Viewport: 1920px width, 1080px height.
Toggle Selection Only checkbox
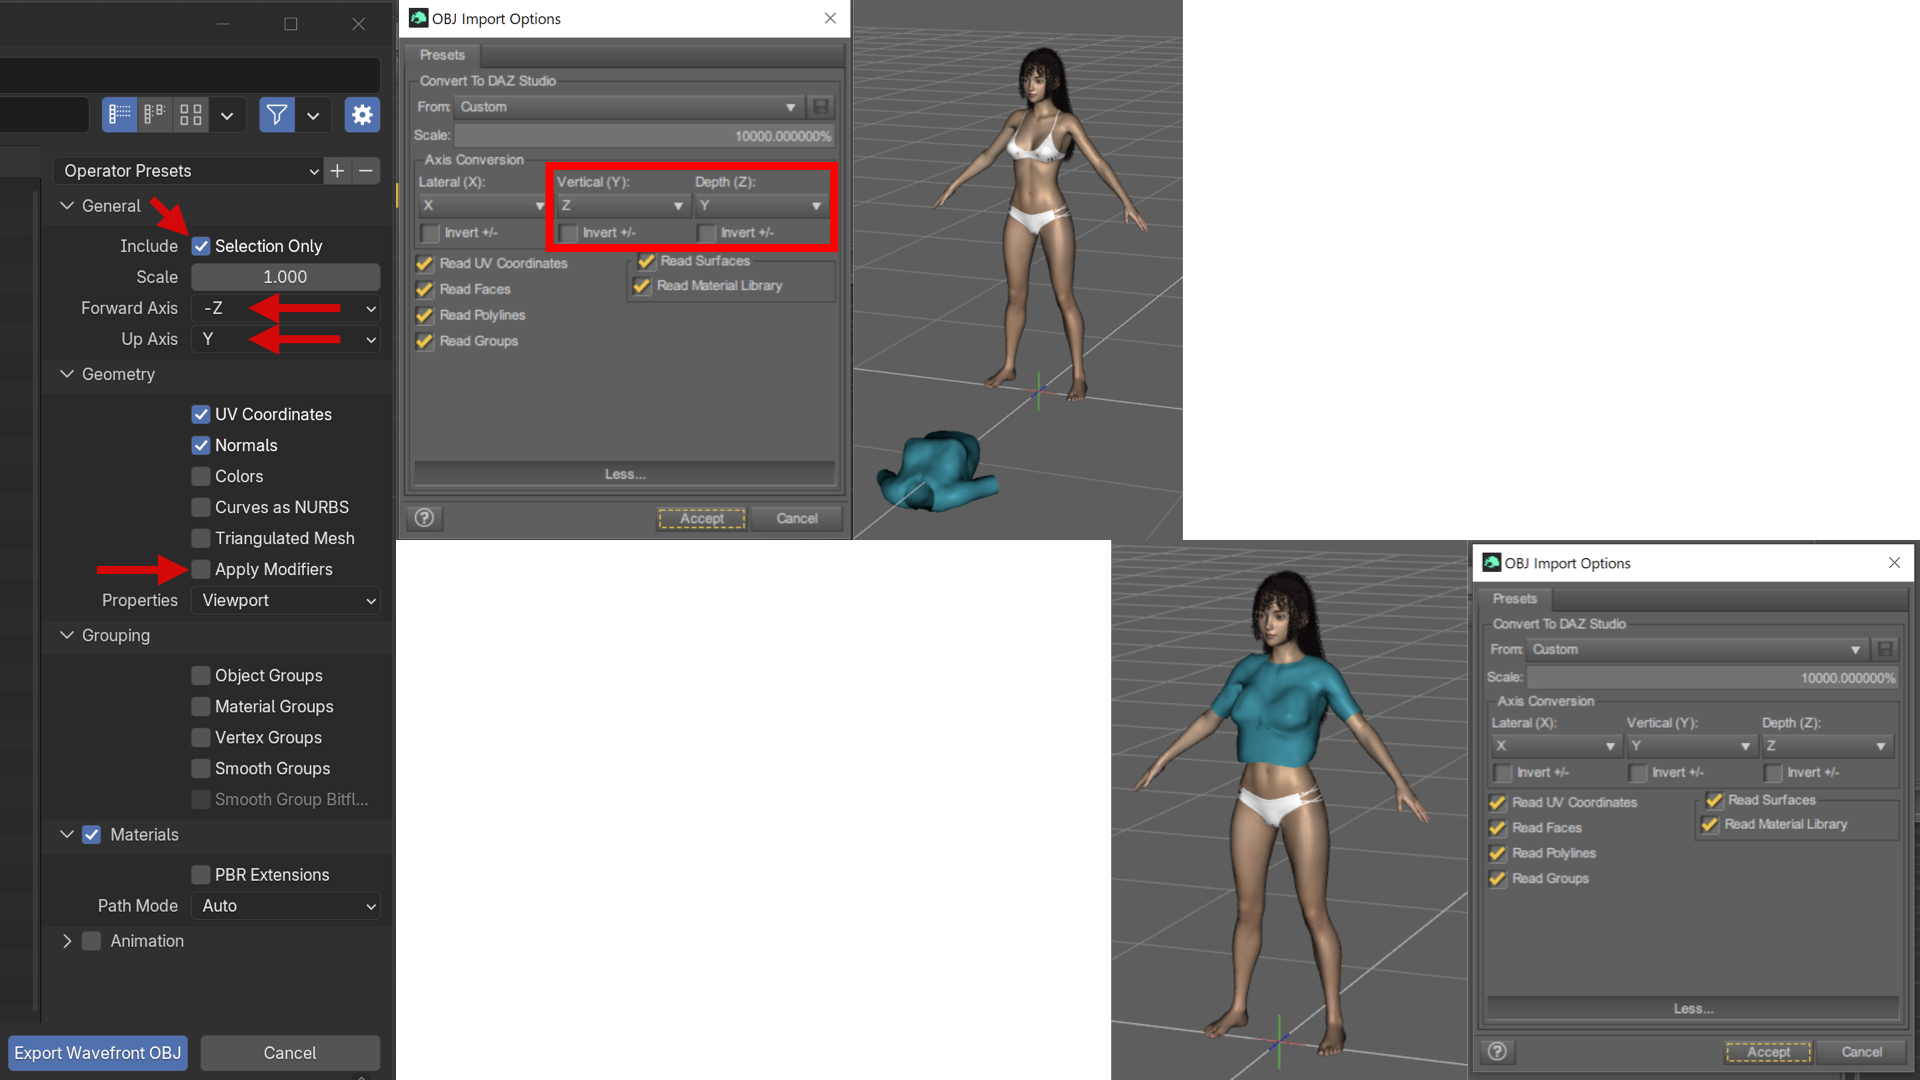201,246
